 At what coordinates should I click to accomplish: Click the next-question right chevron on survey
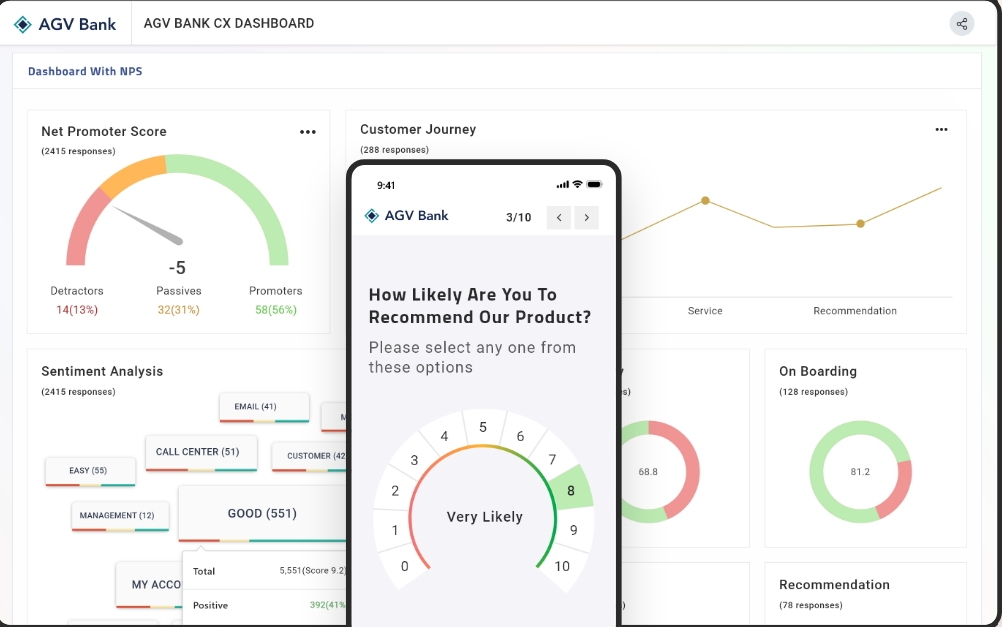pos(586,217)
